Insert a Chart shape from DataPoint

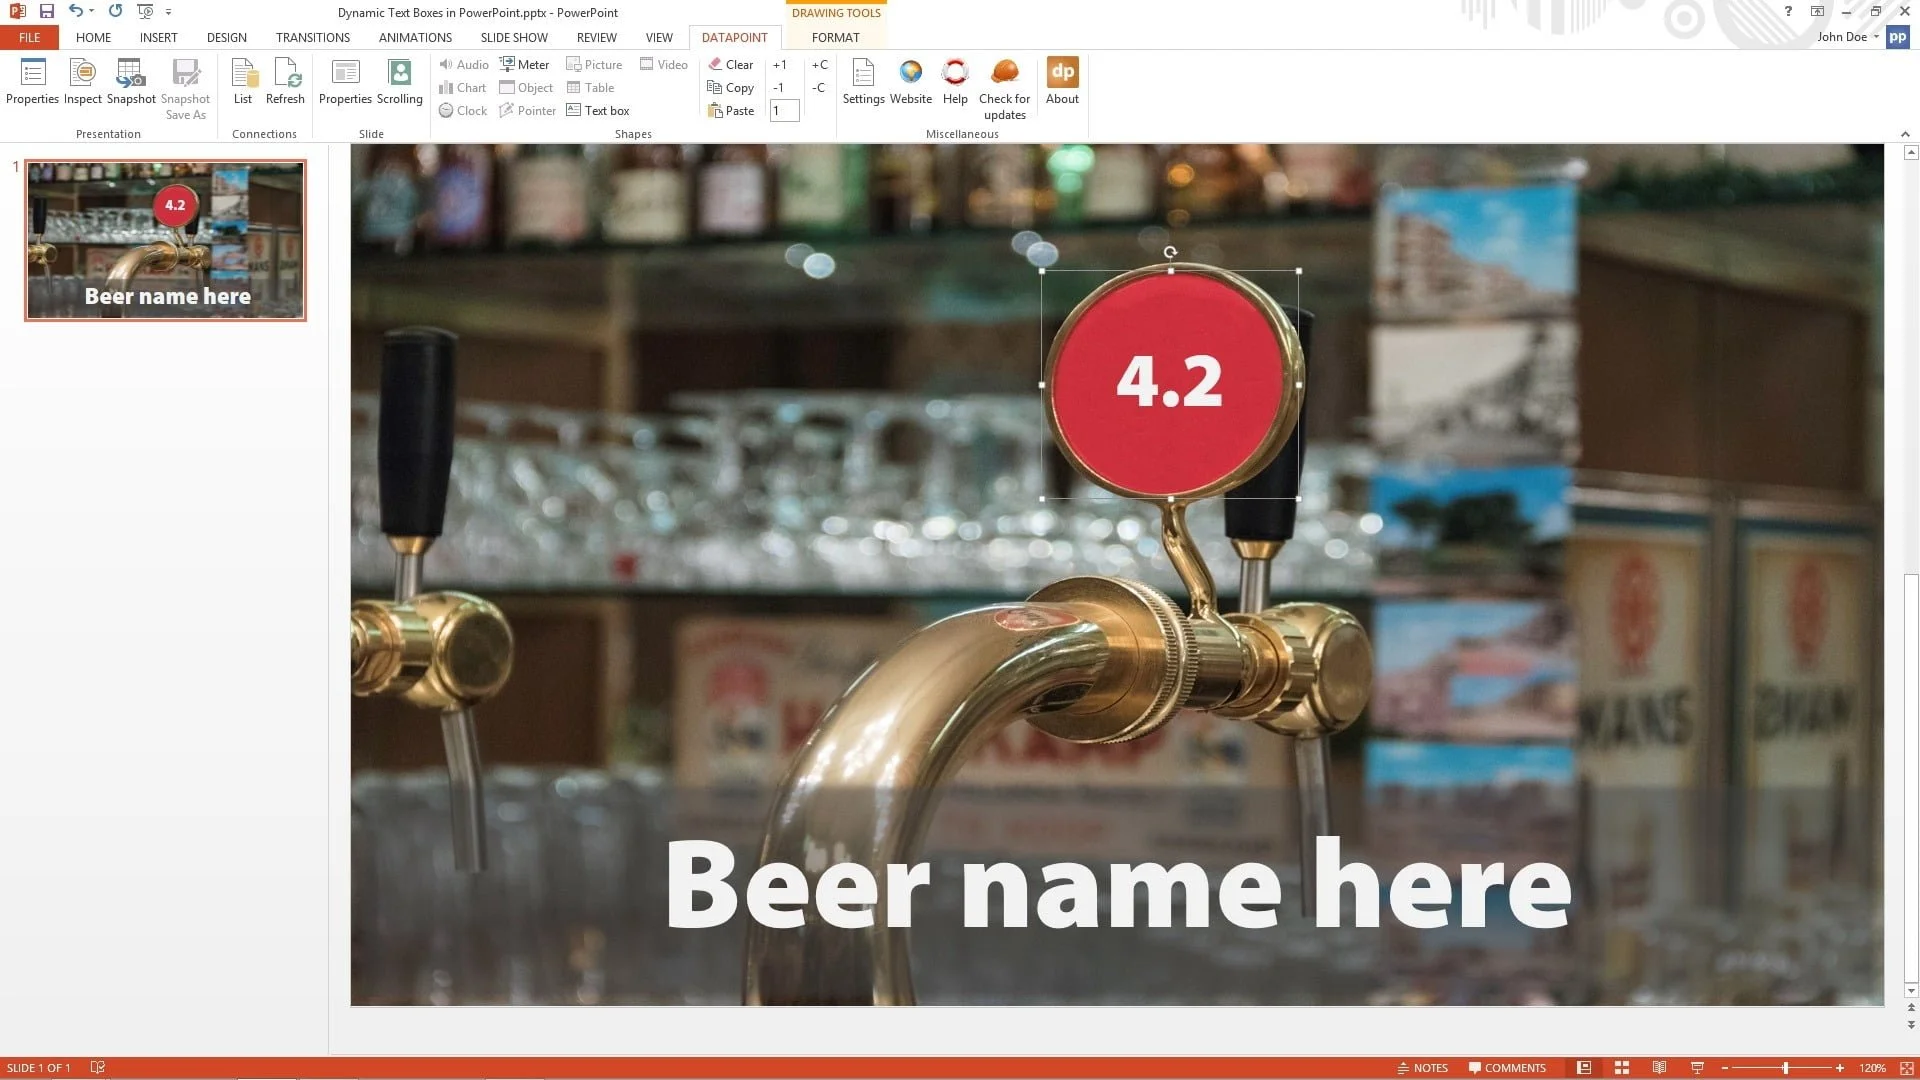coord(462,87)
